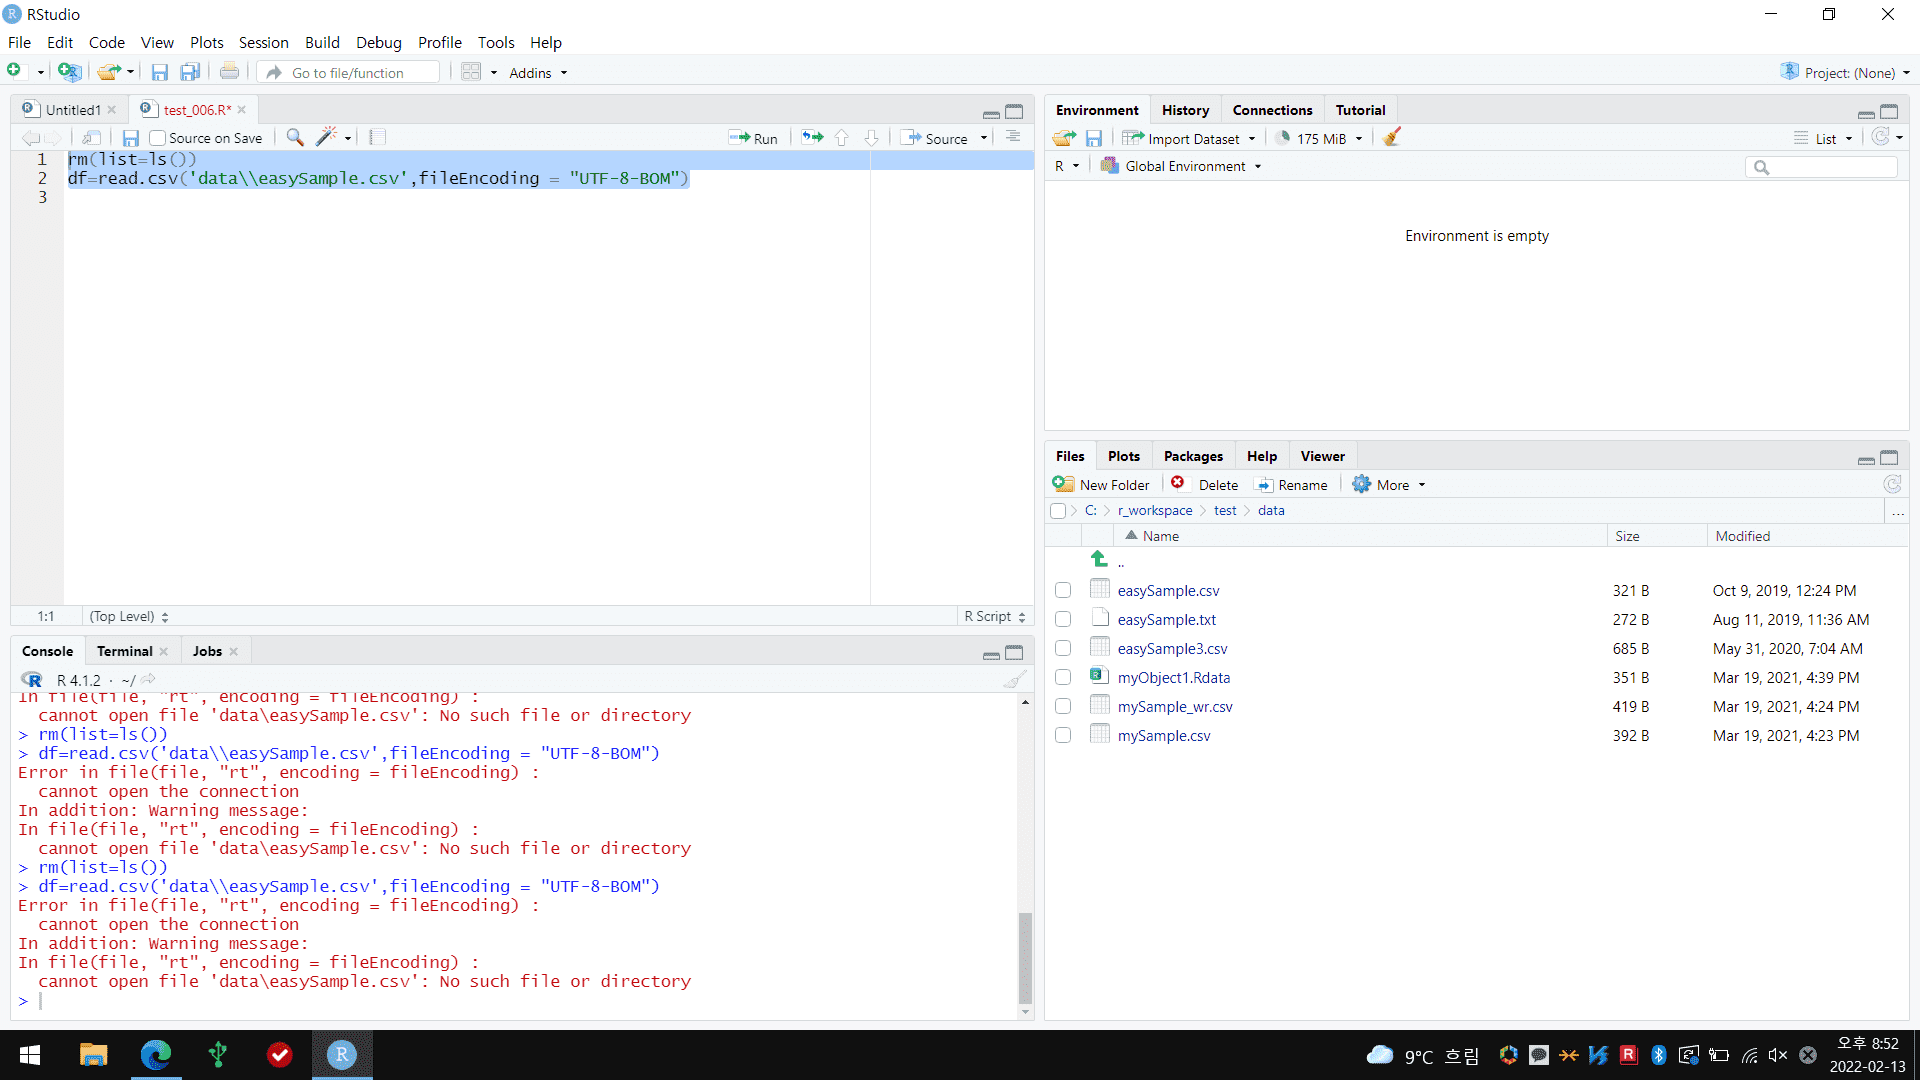Open Find/Replace with the magnifier icon
This screenshot has width=1920, height=1080.
click(294, 138)
